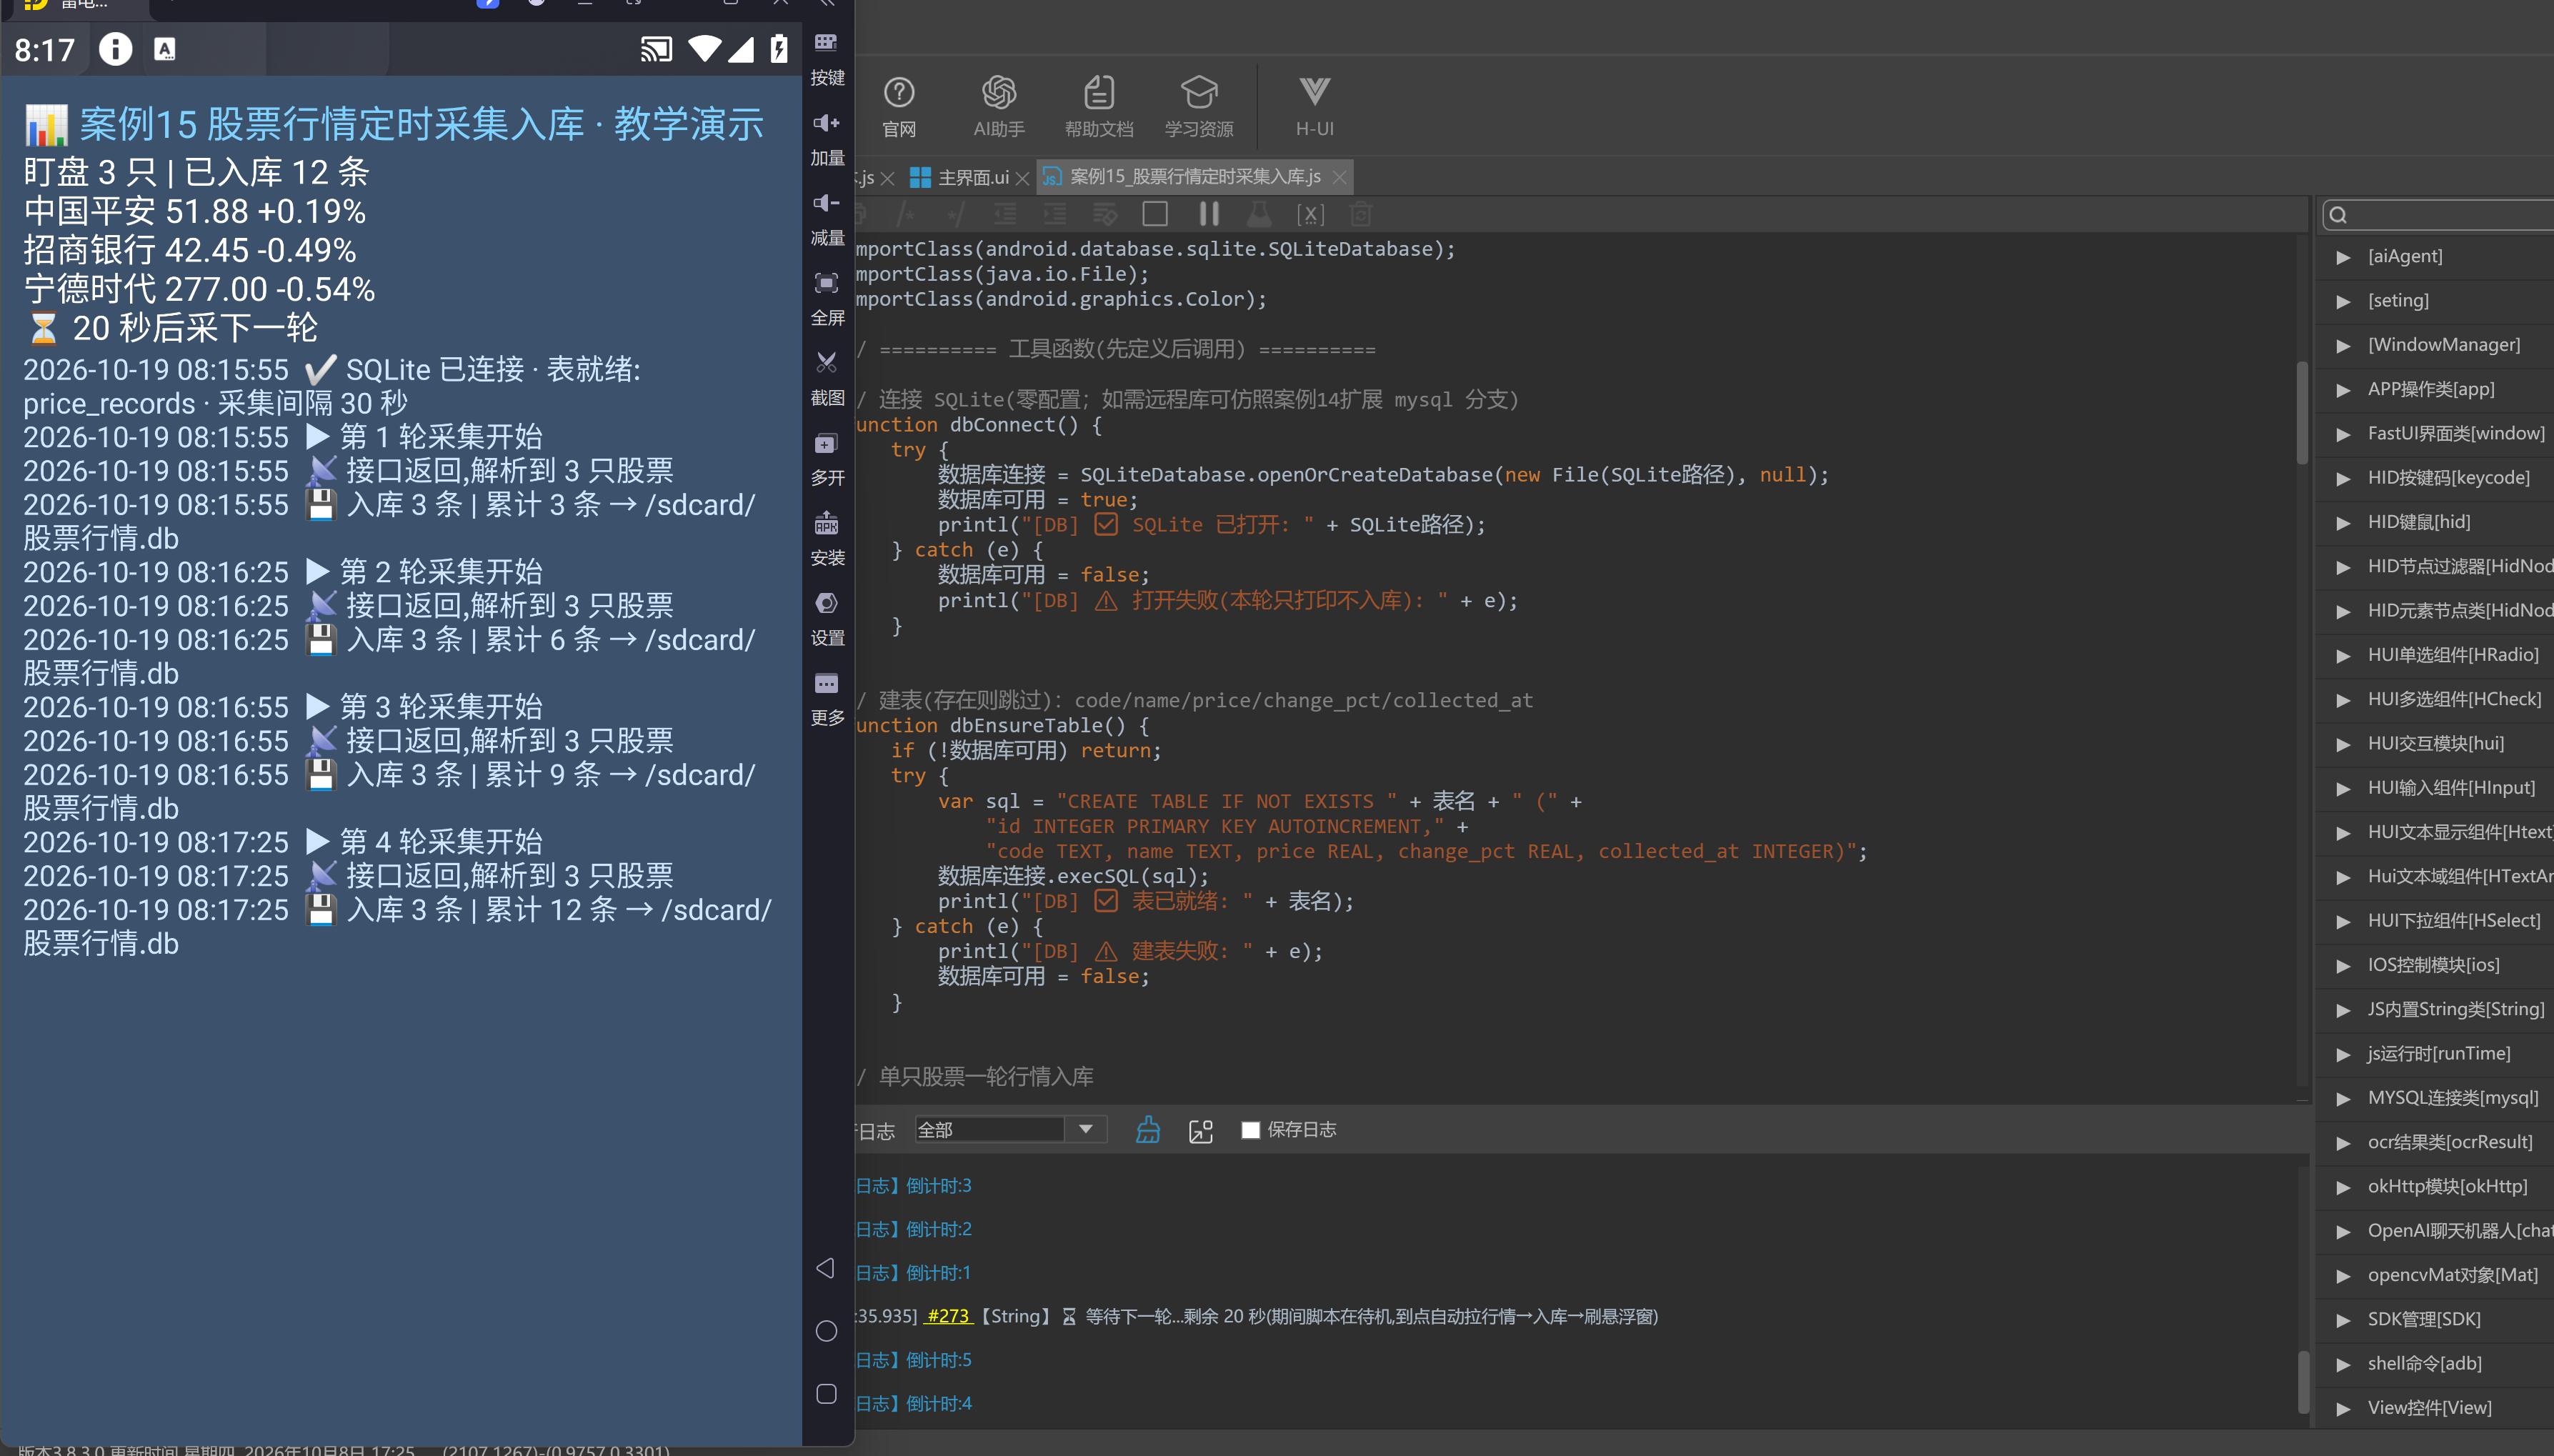Open the 官网 website icon
Screen dimensions: 2554x1456
898,106
